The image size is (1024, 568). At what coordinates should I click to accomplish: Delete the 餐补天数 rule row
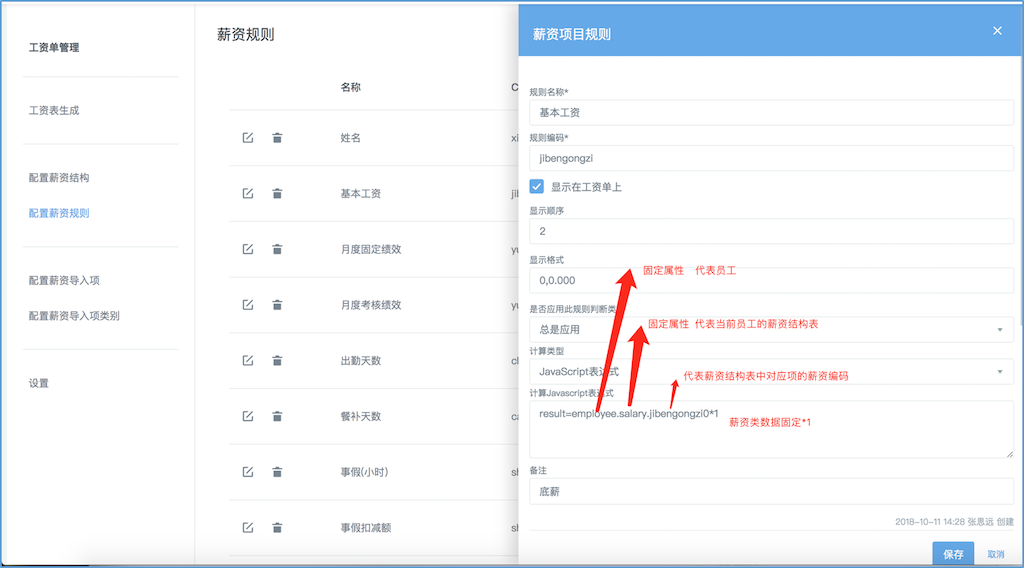(277, 416)
